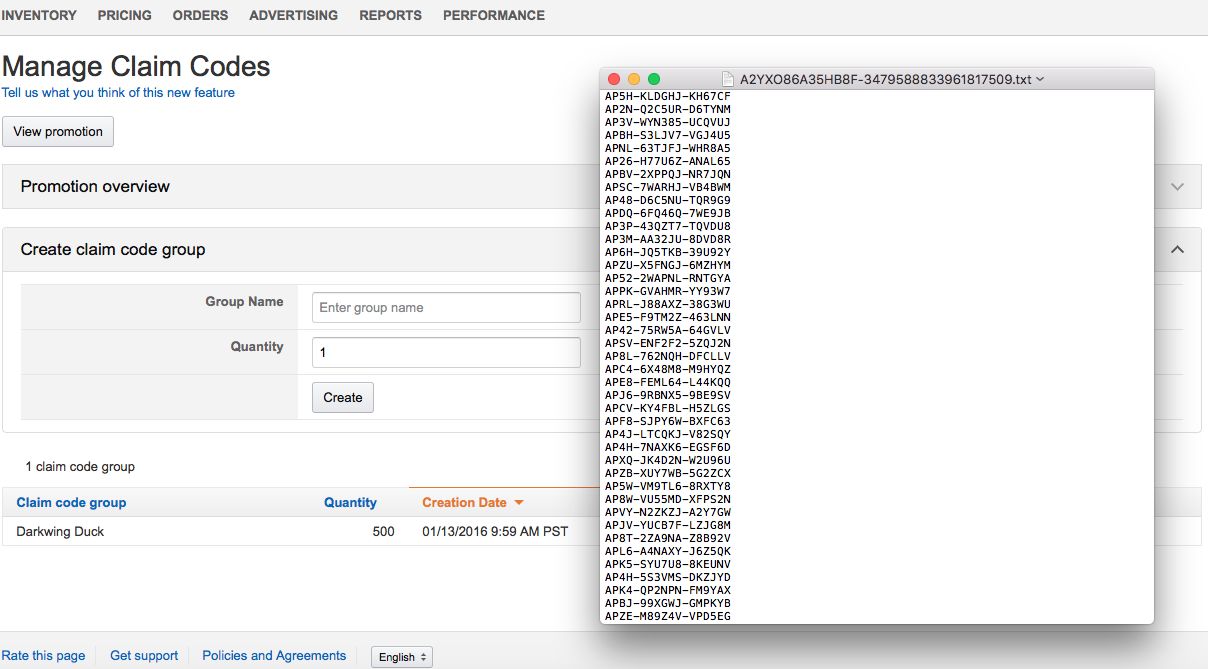
Task: Expand the Promotion overview section chevron
Action: point(1177,187)
